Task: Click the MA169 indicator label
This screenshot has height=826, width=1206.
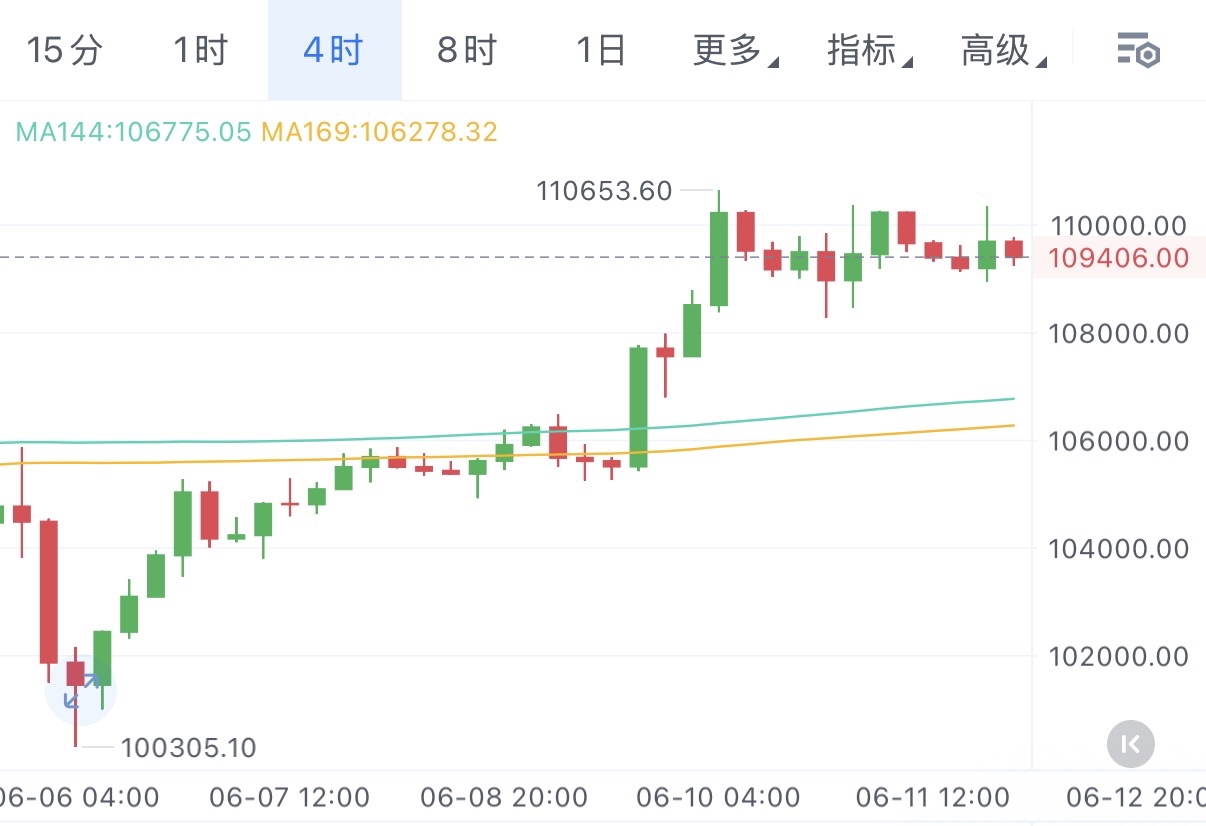Action: point(379,132)
